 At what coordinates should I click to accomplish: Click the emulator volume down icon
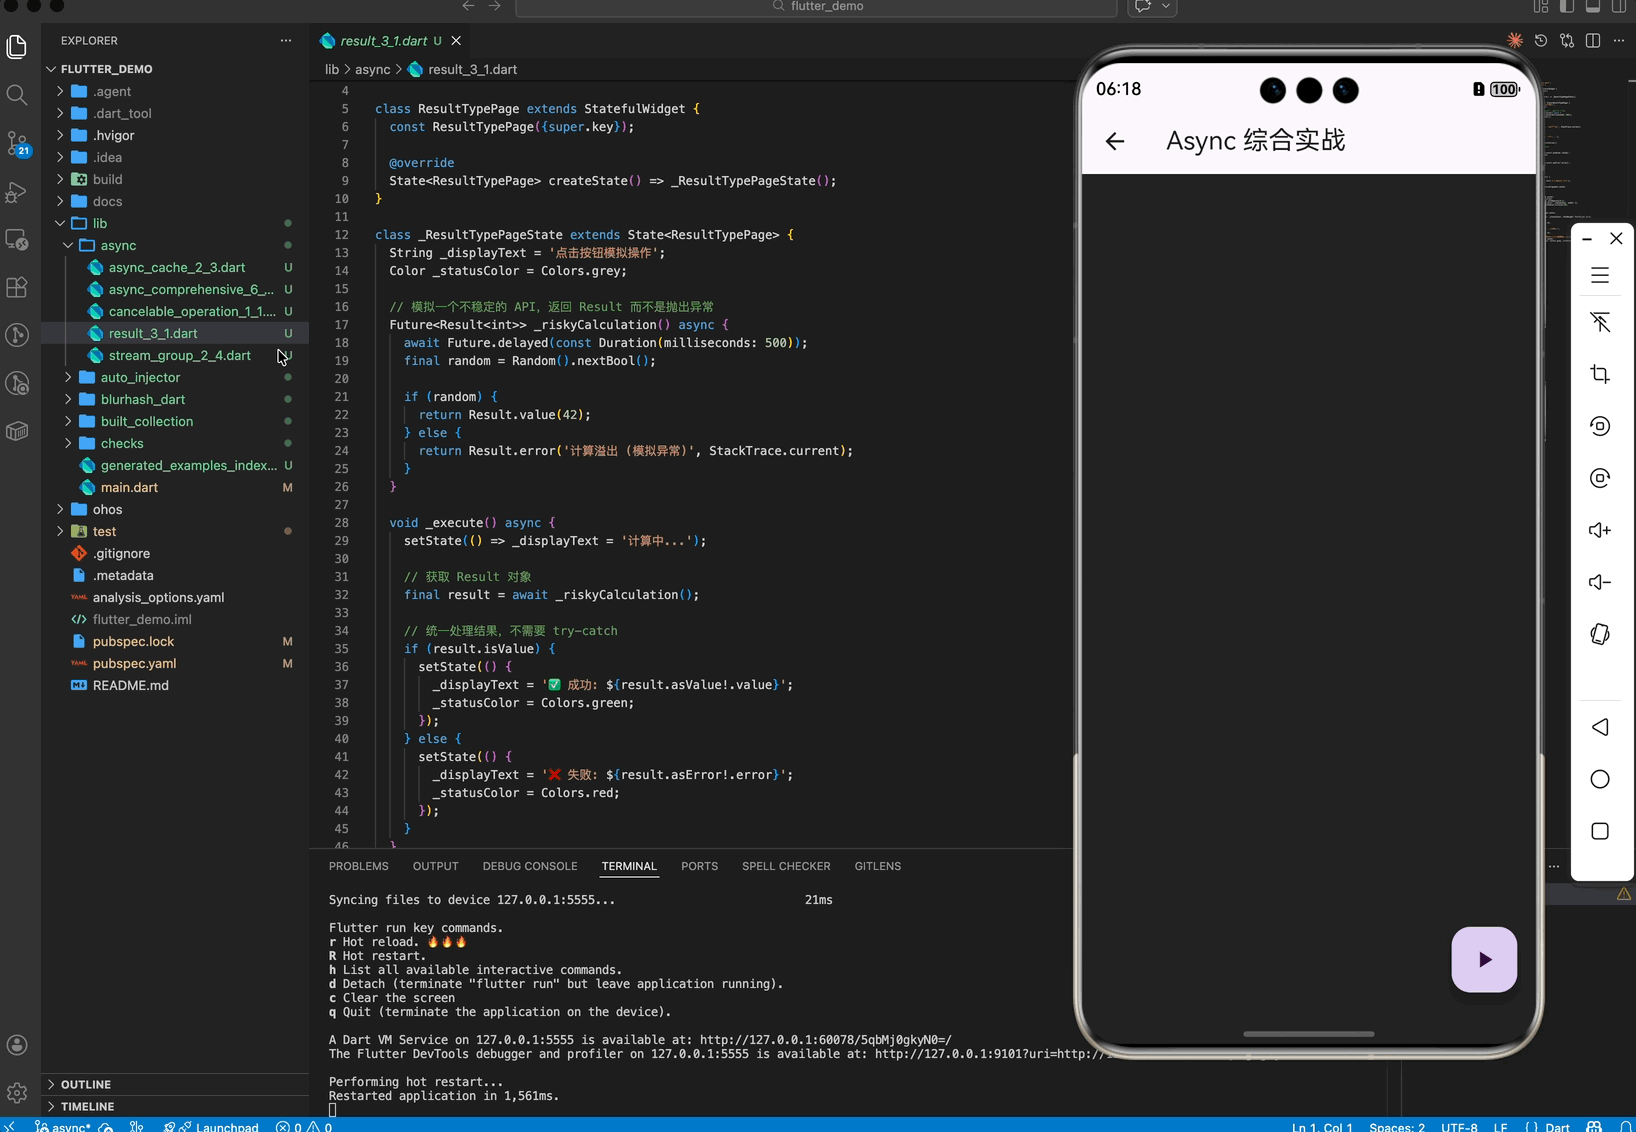pos(1600,582)
